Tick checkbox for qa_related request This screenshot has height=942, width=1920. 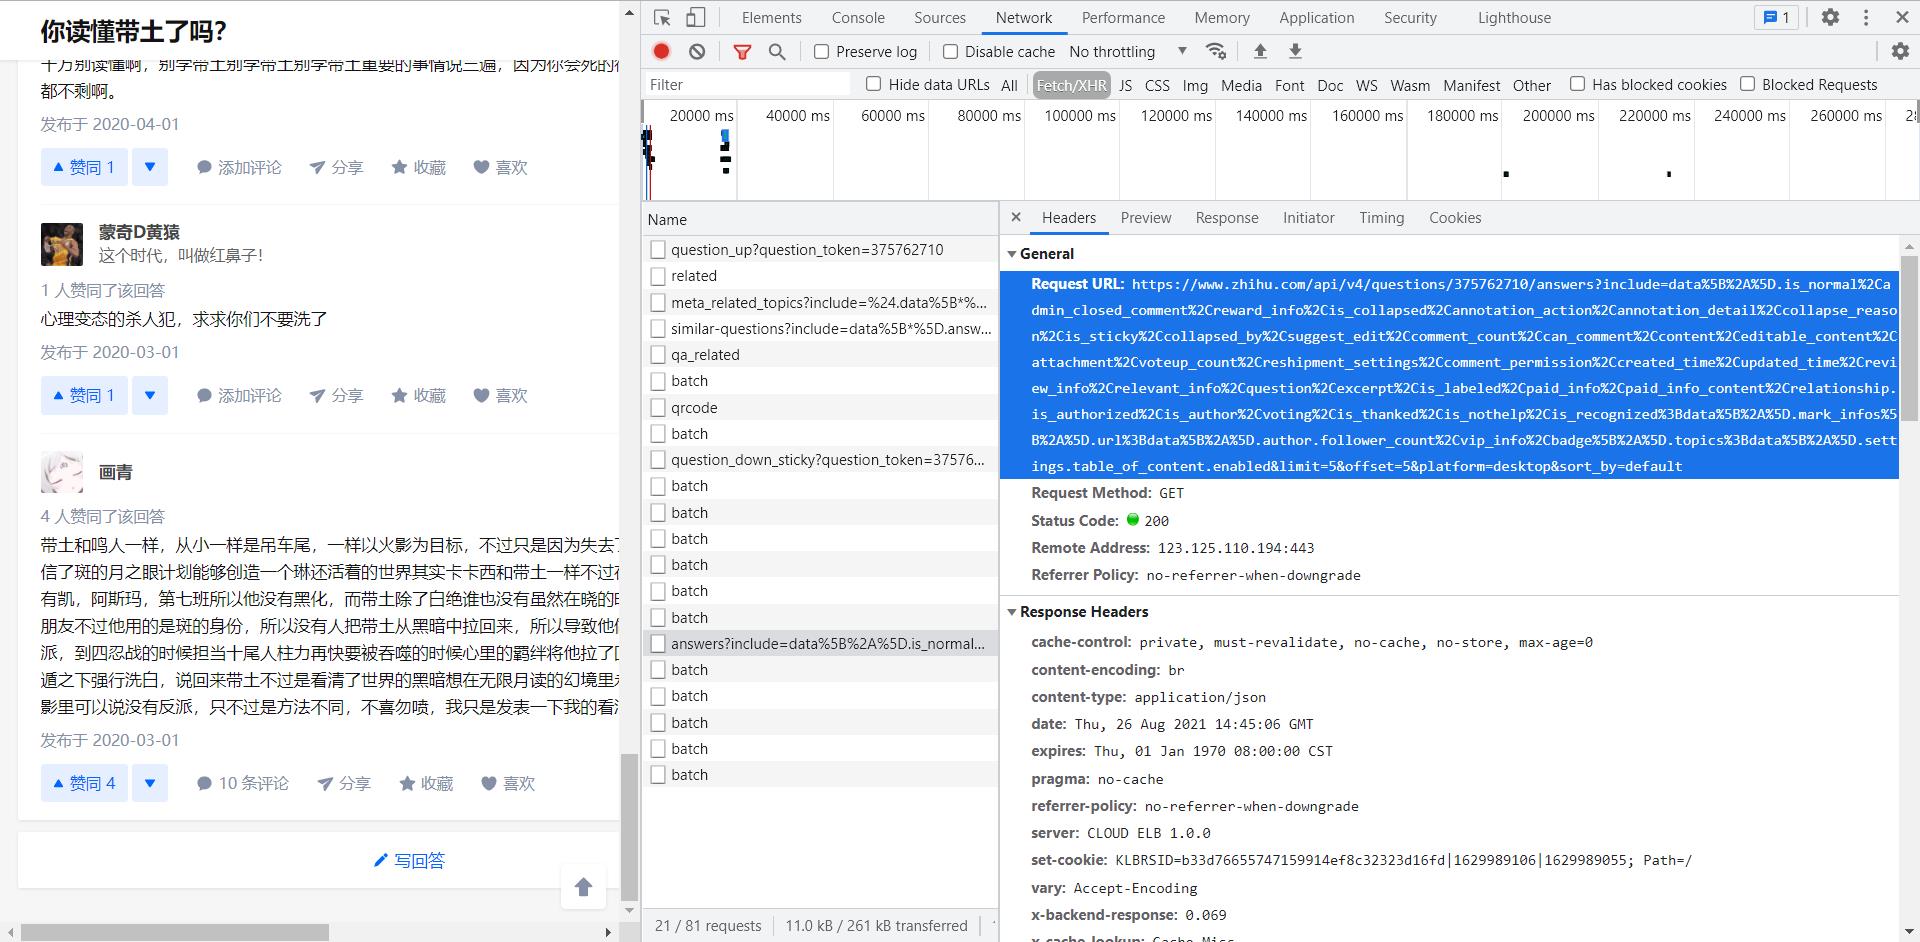pyautogui.click(x=658, y=355)
